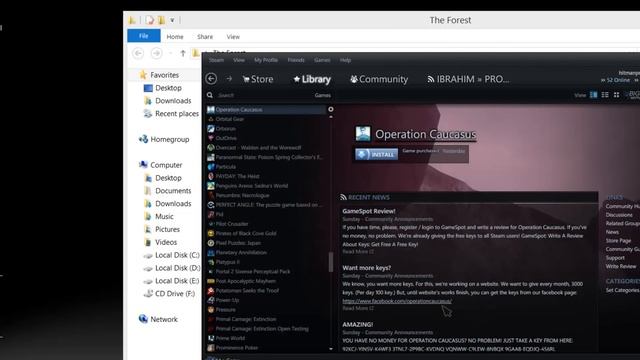Open the Games filter dropdown beside search
Viewport: 640px width, 360px height.
pyautogui.click(x=322, y=95)
